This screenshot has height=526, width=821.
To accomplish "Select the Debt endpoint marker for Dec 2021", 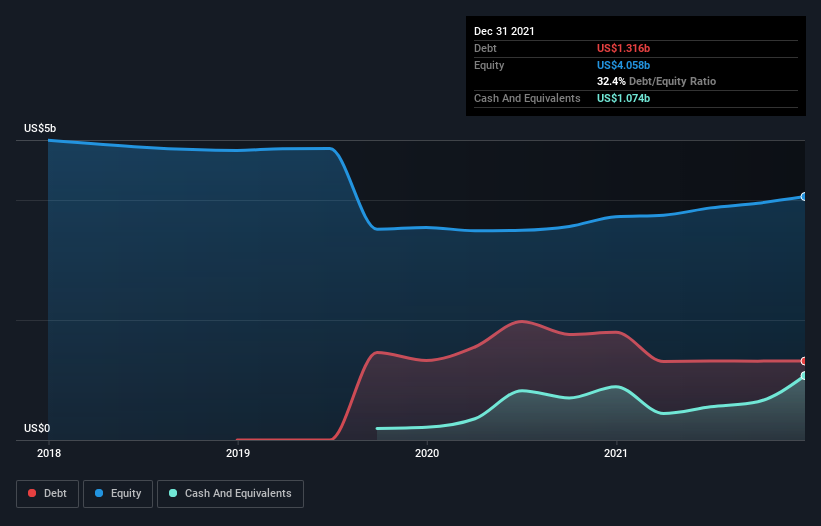I will pyautogui.click(x=804, y=361).
